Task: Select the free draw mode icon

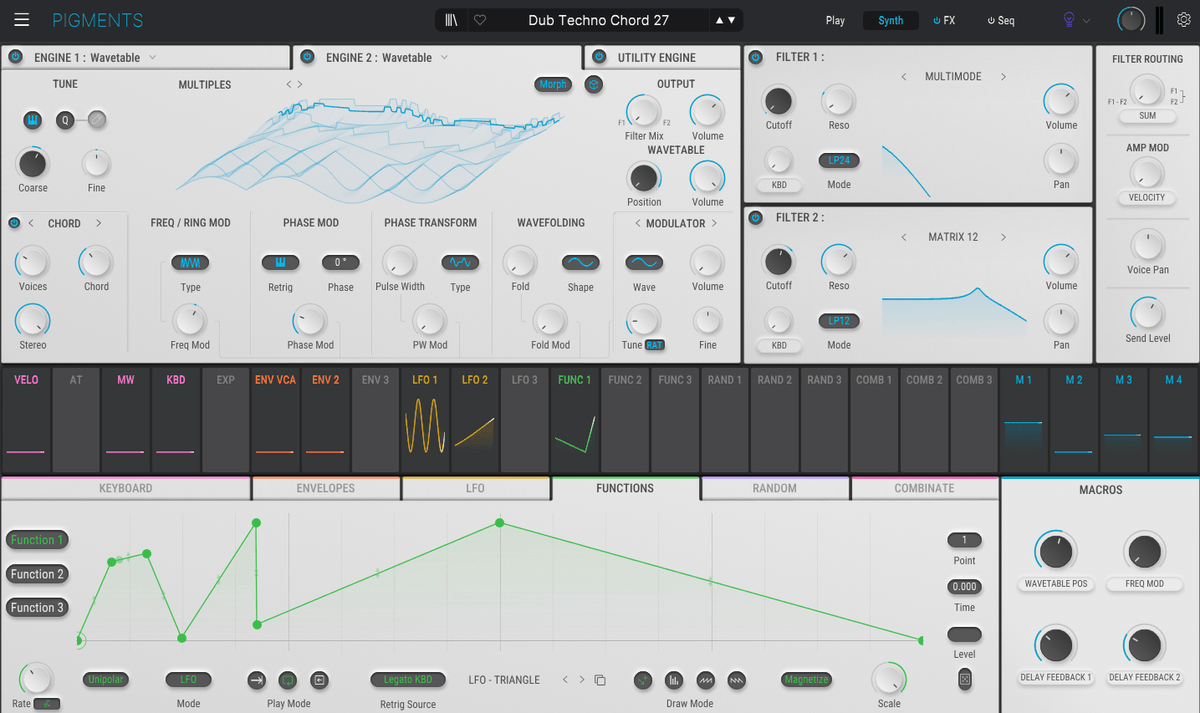Action: [643, 680]
